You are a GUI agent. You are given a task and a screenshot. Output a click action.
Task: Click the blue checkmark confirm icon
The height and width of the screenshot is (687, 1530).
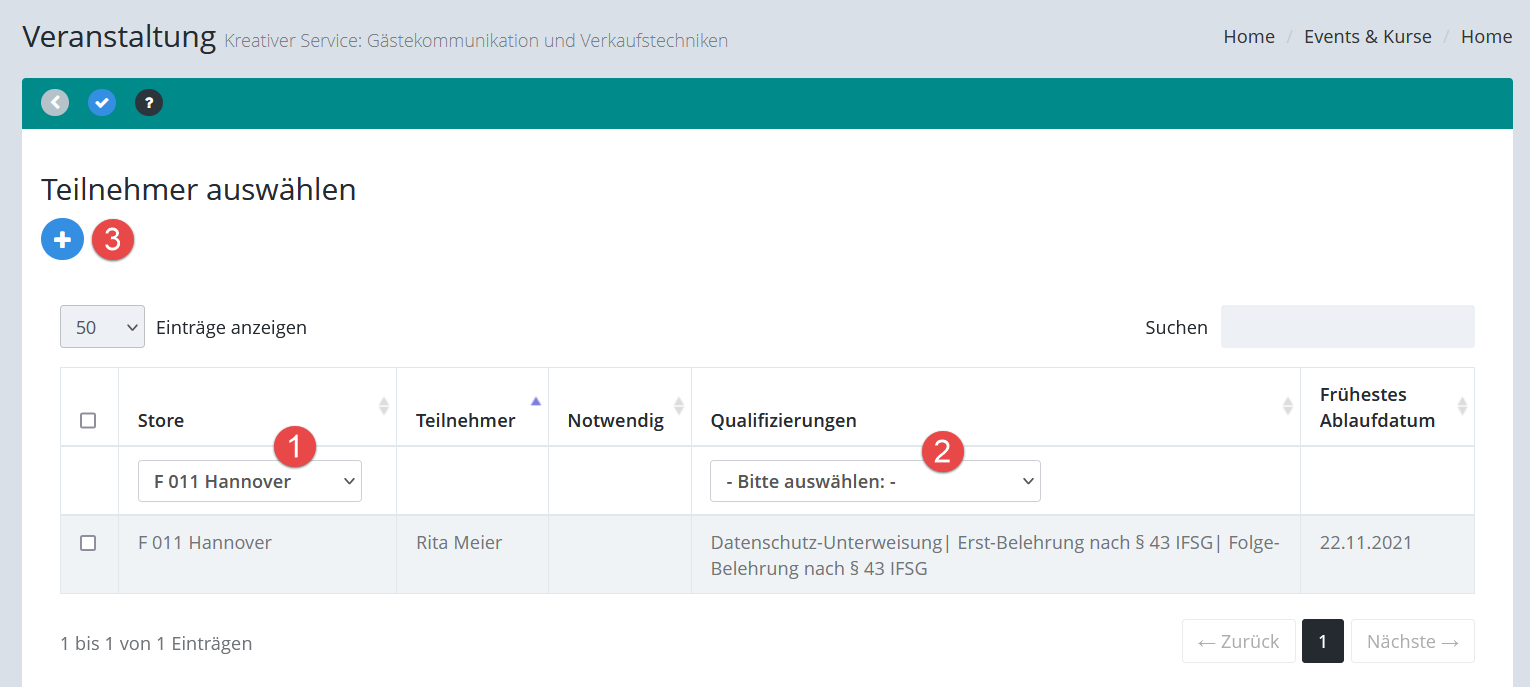102,102
